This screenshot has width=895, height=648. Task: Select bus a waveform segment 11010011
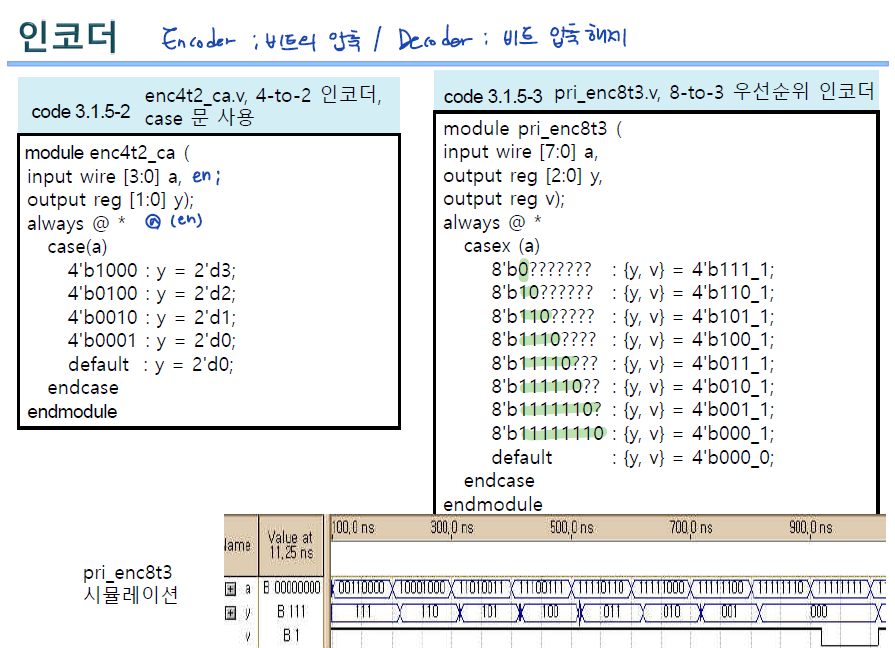click(x=481, y=587)
